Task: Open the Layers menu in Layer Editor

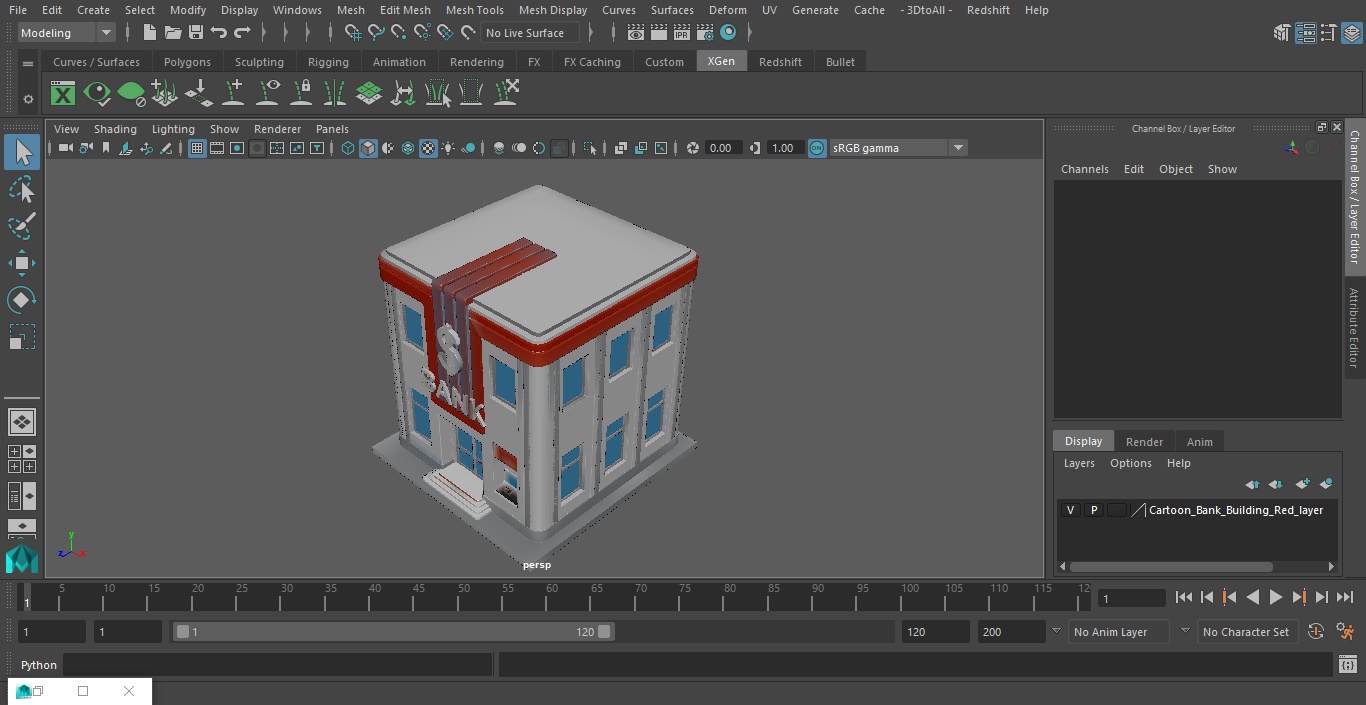Action: click(1079, 463)
